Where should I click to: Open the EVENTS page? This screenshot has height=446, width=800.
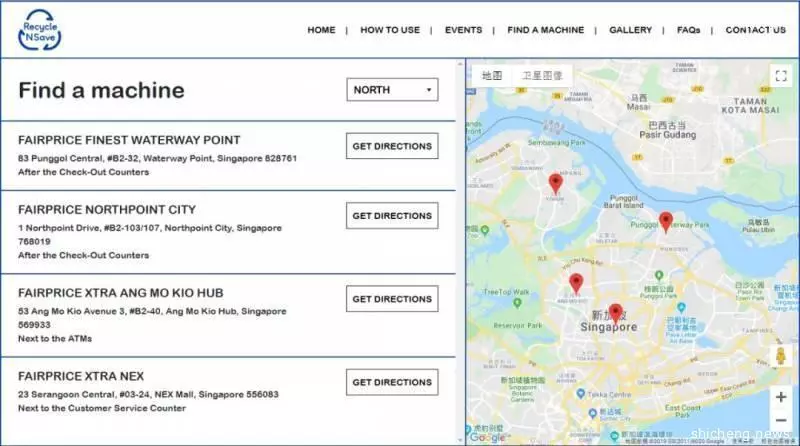pyautogui.click(x=463, y=30)
